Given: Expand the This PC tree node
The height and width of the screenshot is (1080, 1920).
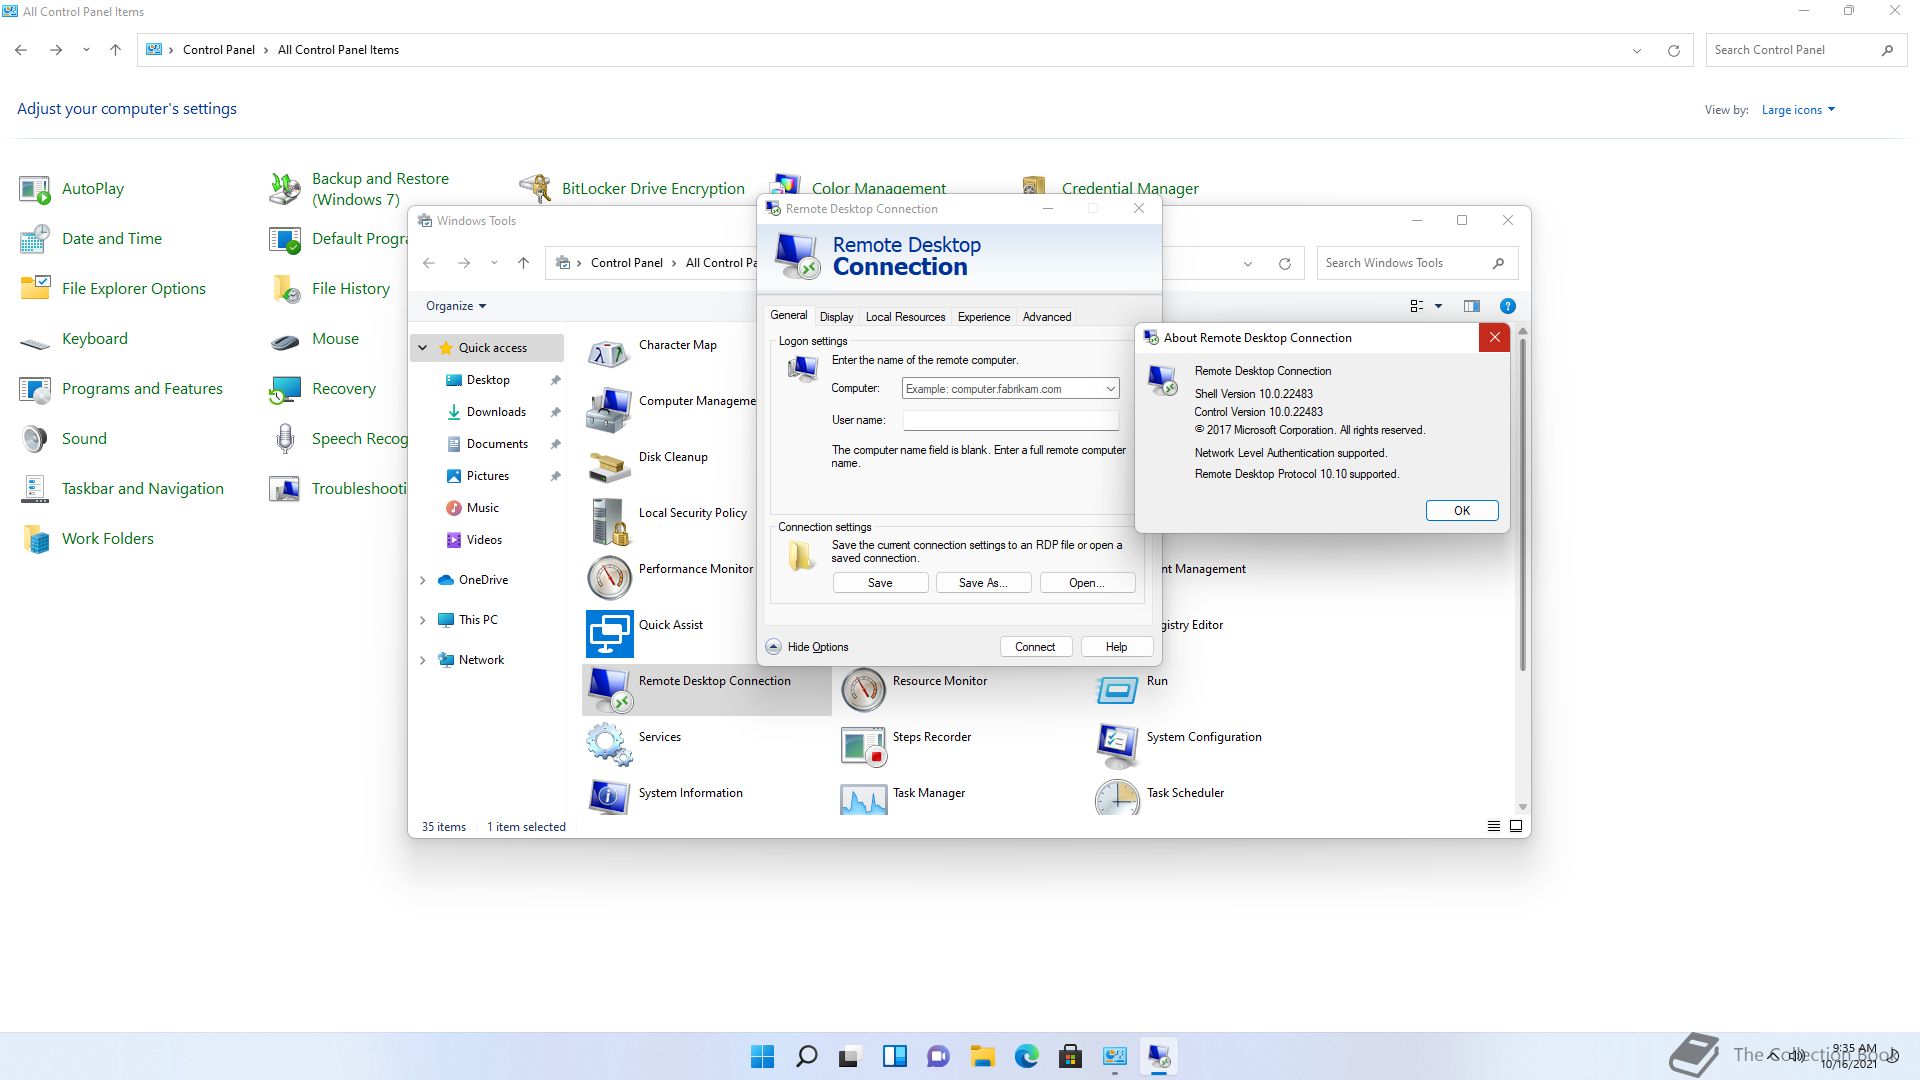Looking at the screenshot, I should (423, 620).
